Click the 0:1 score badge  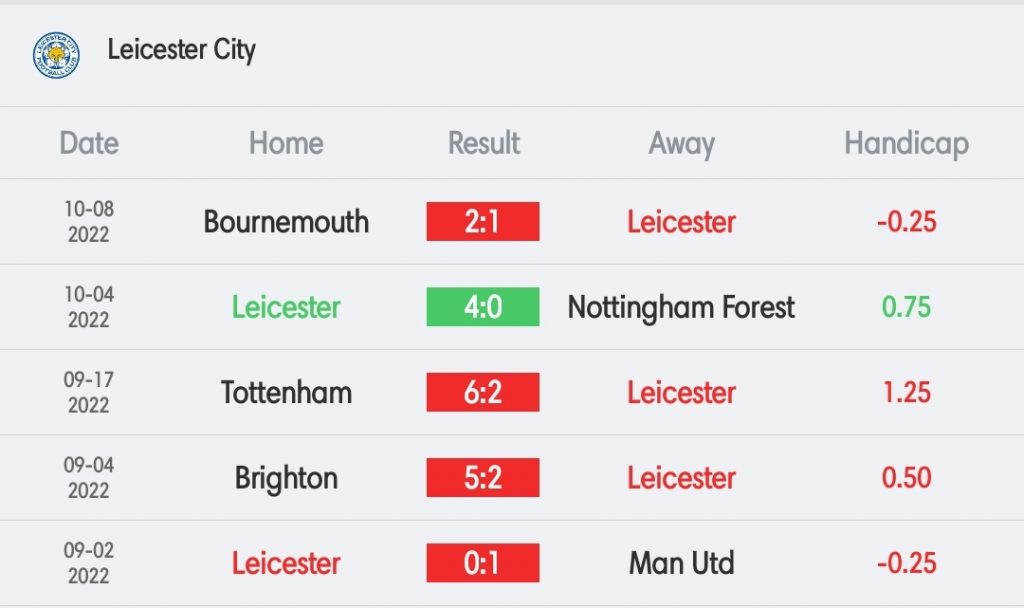483,563
